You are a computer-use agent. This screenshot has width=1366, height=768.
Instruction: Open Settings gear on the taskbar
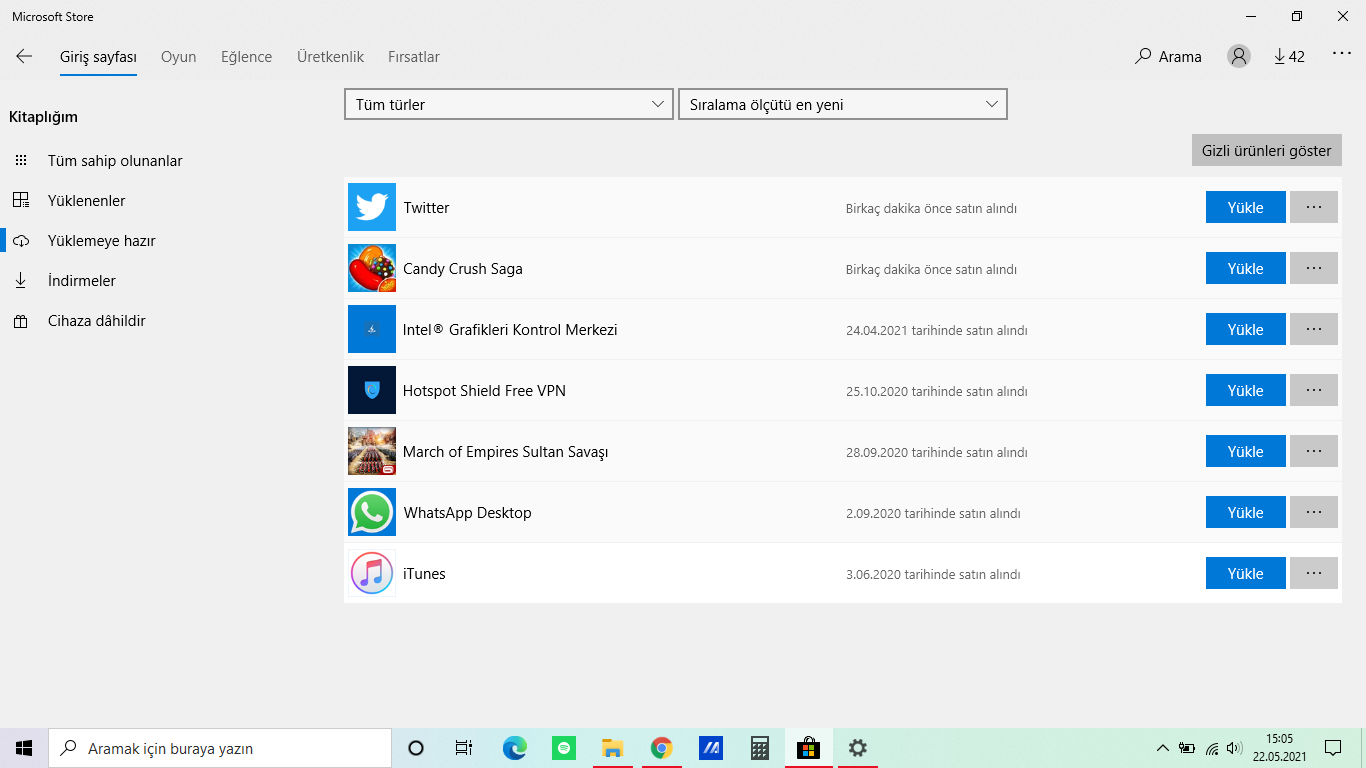[857, 748]
